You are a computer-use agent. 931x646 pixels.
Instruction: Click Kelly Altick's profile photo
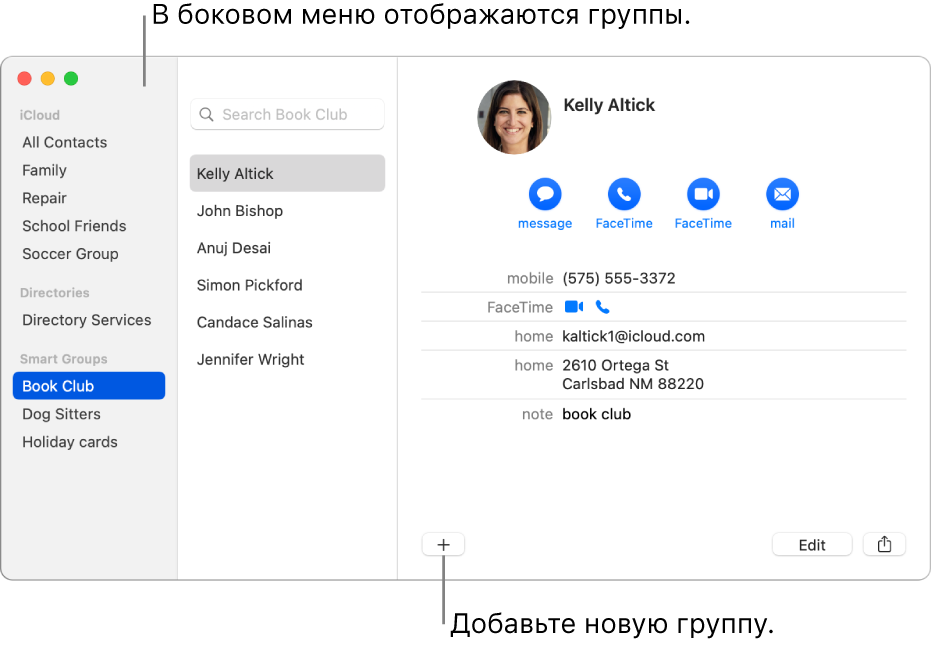click(514, 117)
